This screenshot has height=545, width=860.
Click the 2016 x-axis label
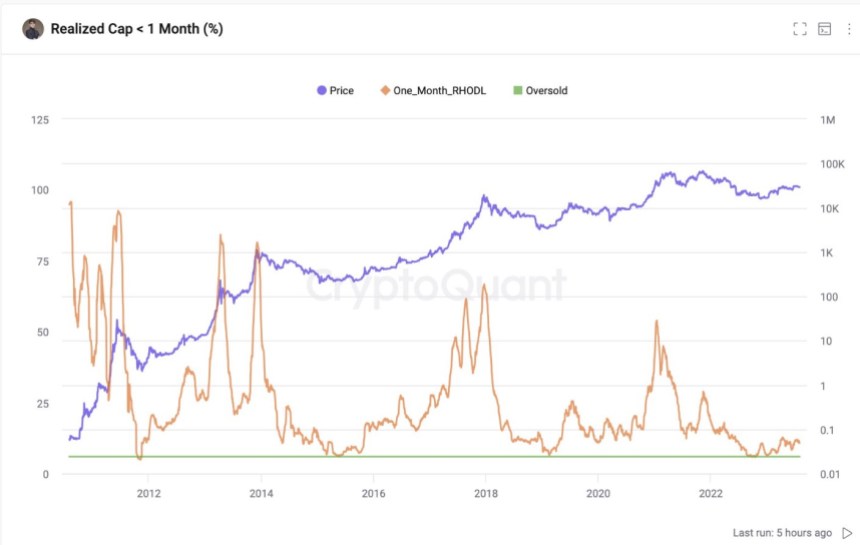373,493
